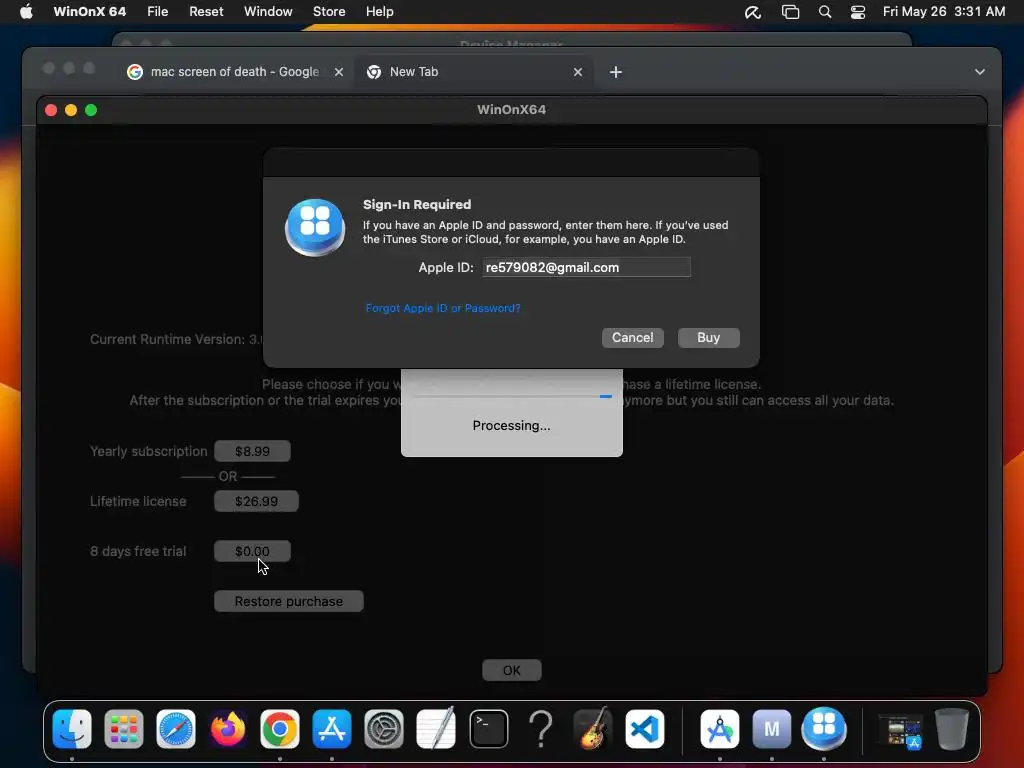Viewport: 1024px width, 768px height.
Task: Open the Help menu
Action: click(379, 12)
